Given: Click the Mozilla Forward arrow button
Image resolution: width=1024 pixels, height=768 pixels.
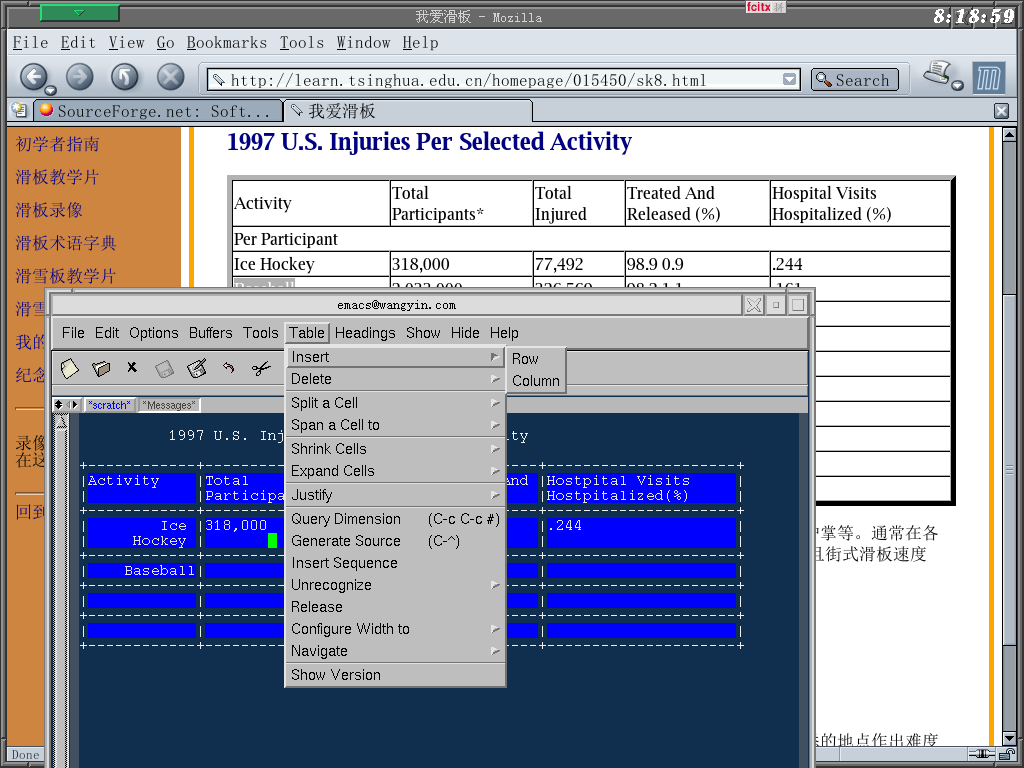Looking at the screenshot, I should pos(79,78).
